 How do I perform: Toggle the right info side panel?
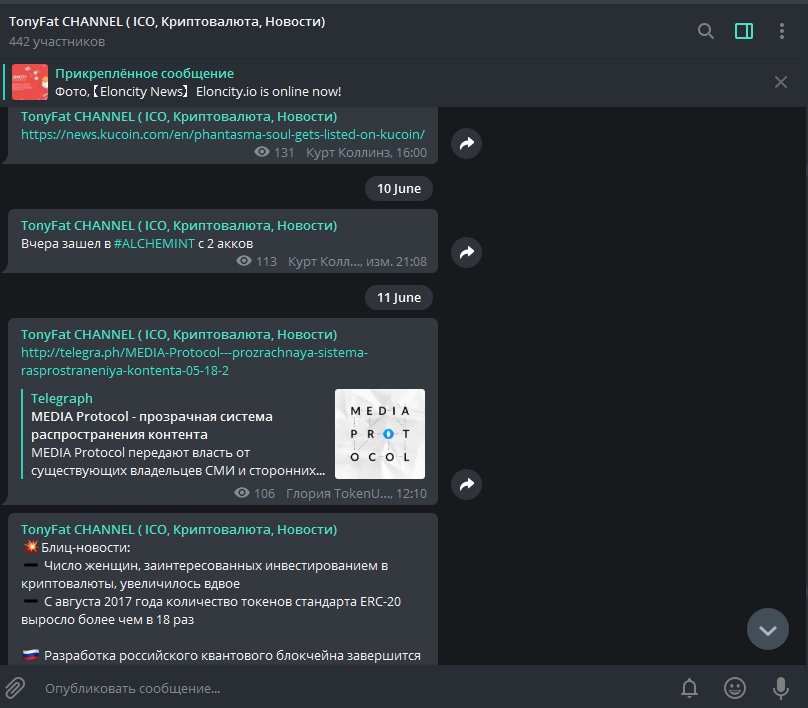[744, 31]
